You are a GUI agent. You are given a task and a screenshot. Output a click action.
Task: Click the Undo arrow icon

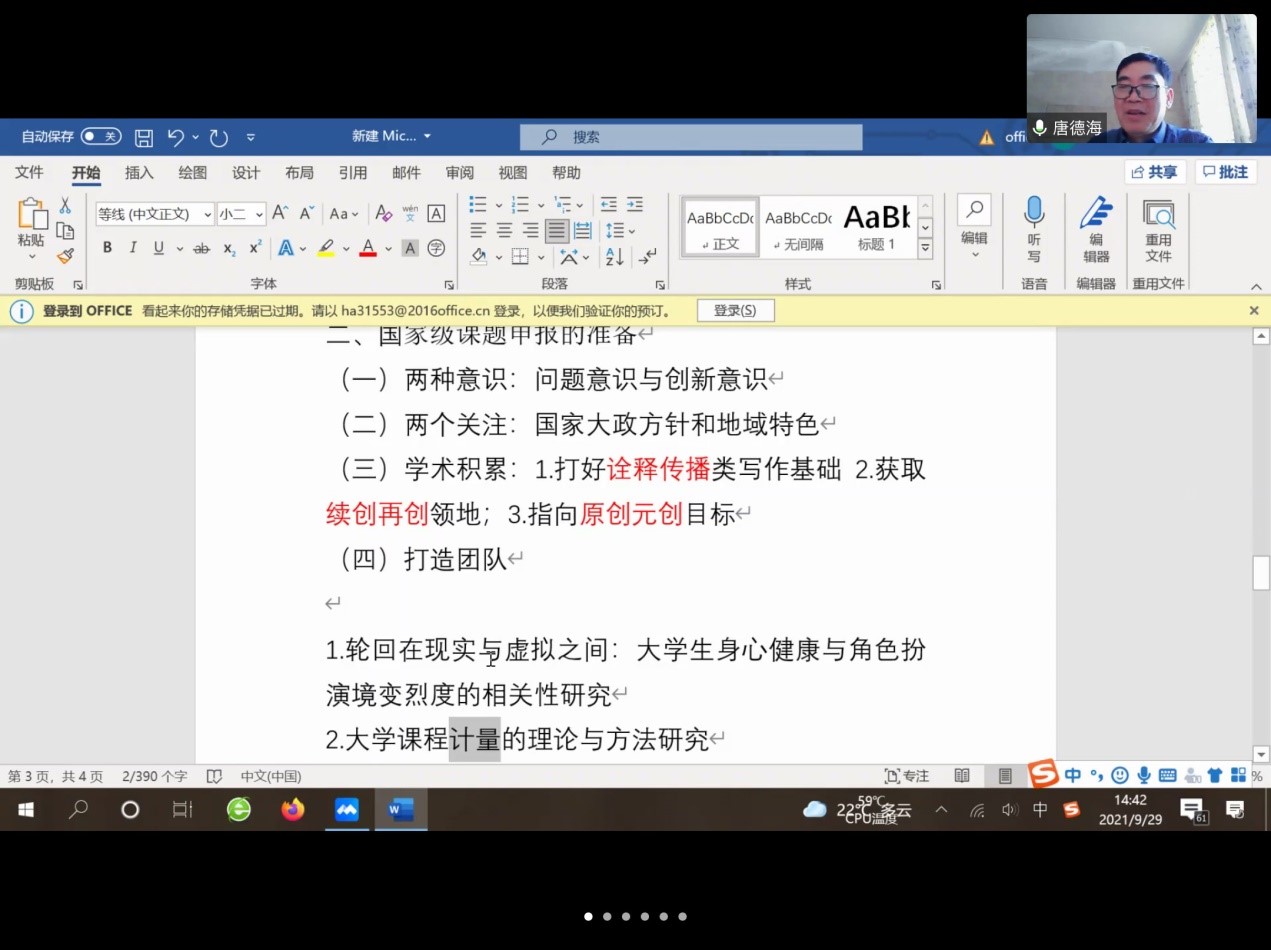click(x=176, y=137)
